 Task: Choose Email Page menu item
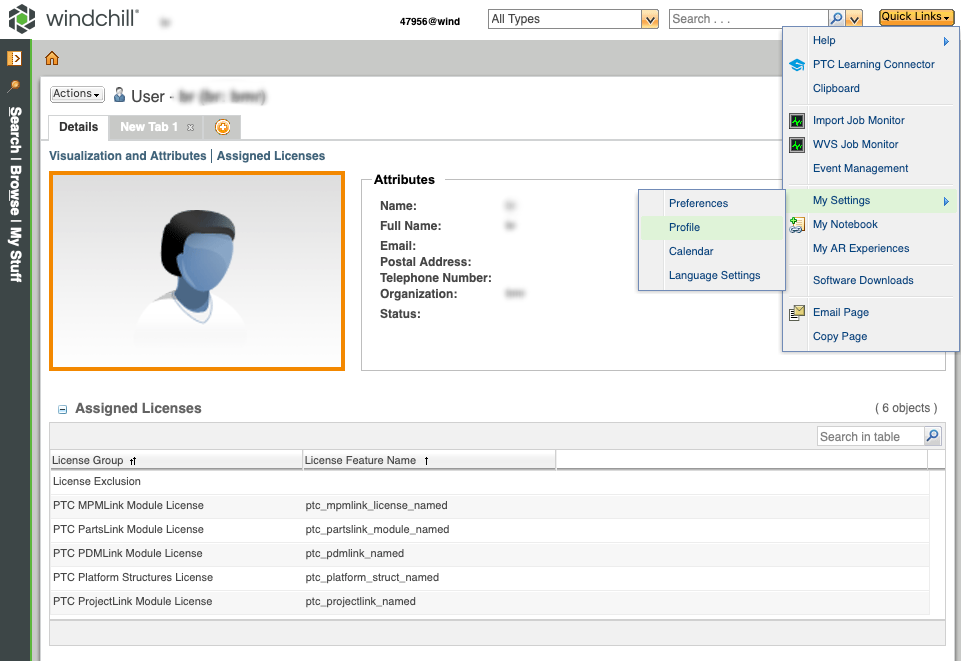[x=840, y=312]
